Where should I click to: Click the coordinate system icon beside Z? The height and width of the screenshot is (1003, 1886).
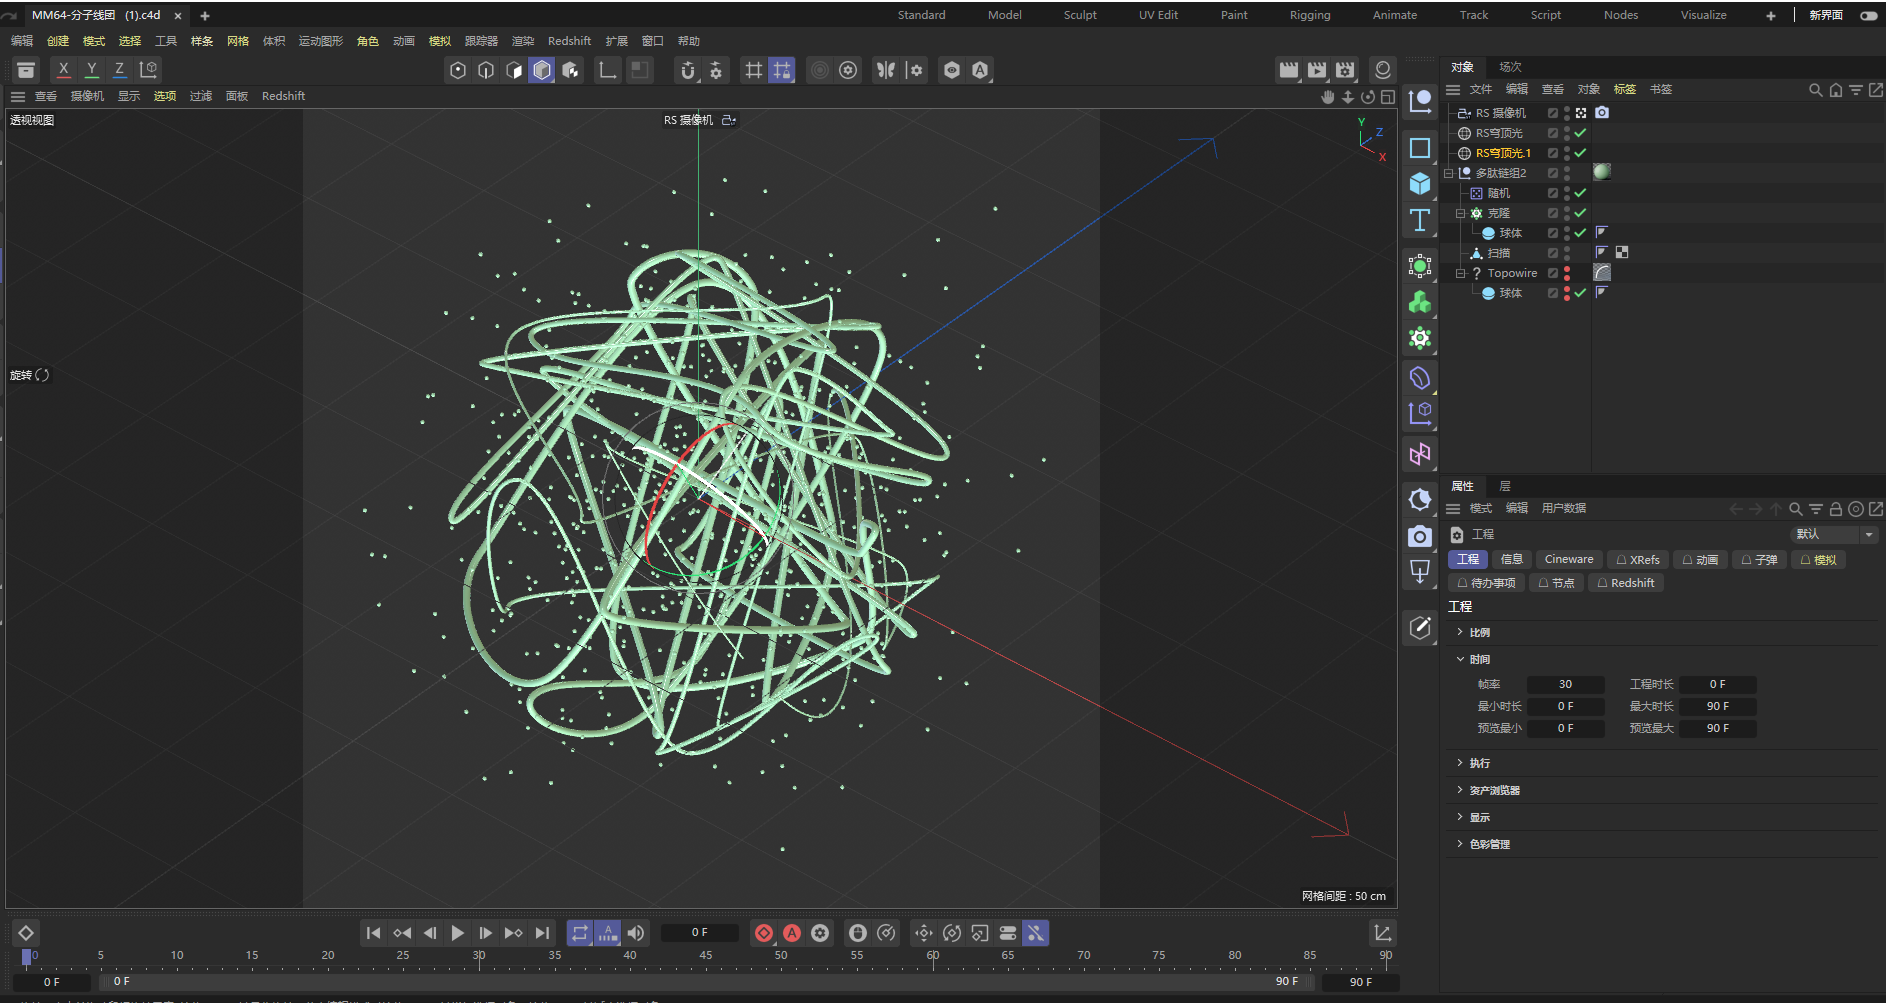[x=149, y=69]
